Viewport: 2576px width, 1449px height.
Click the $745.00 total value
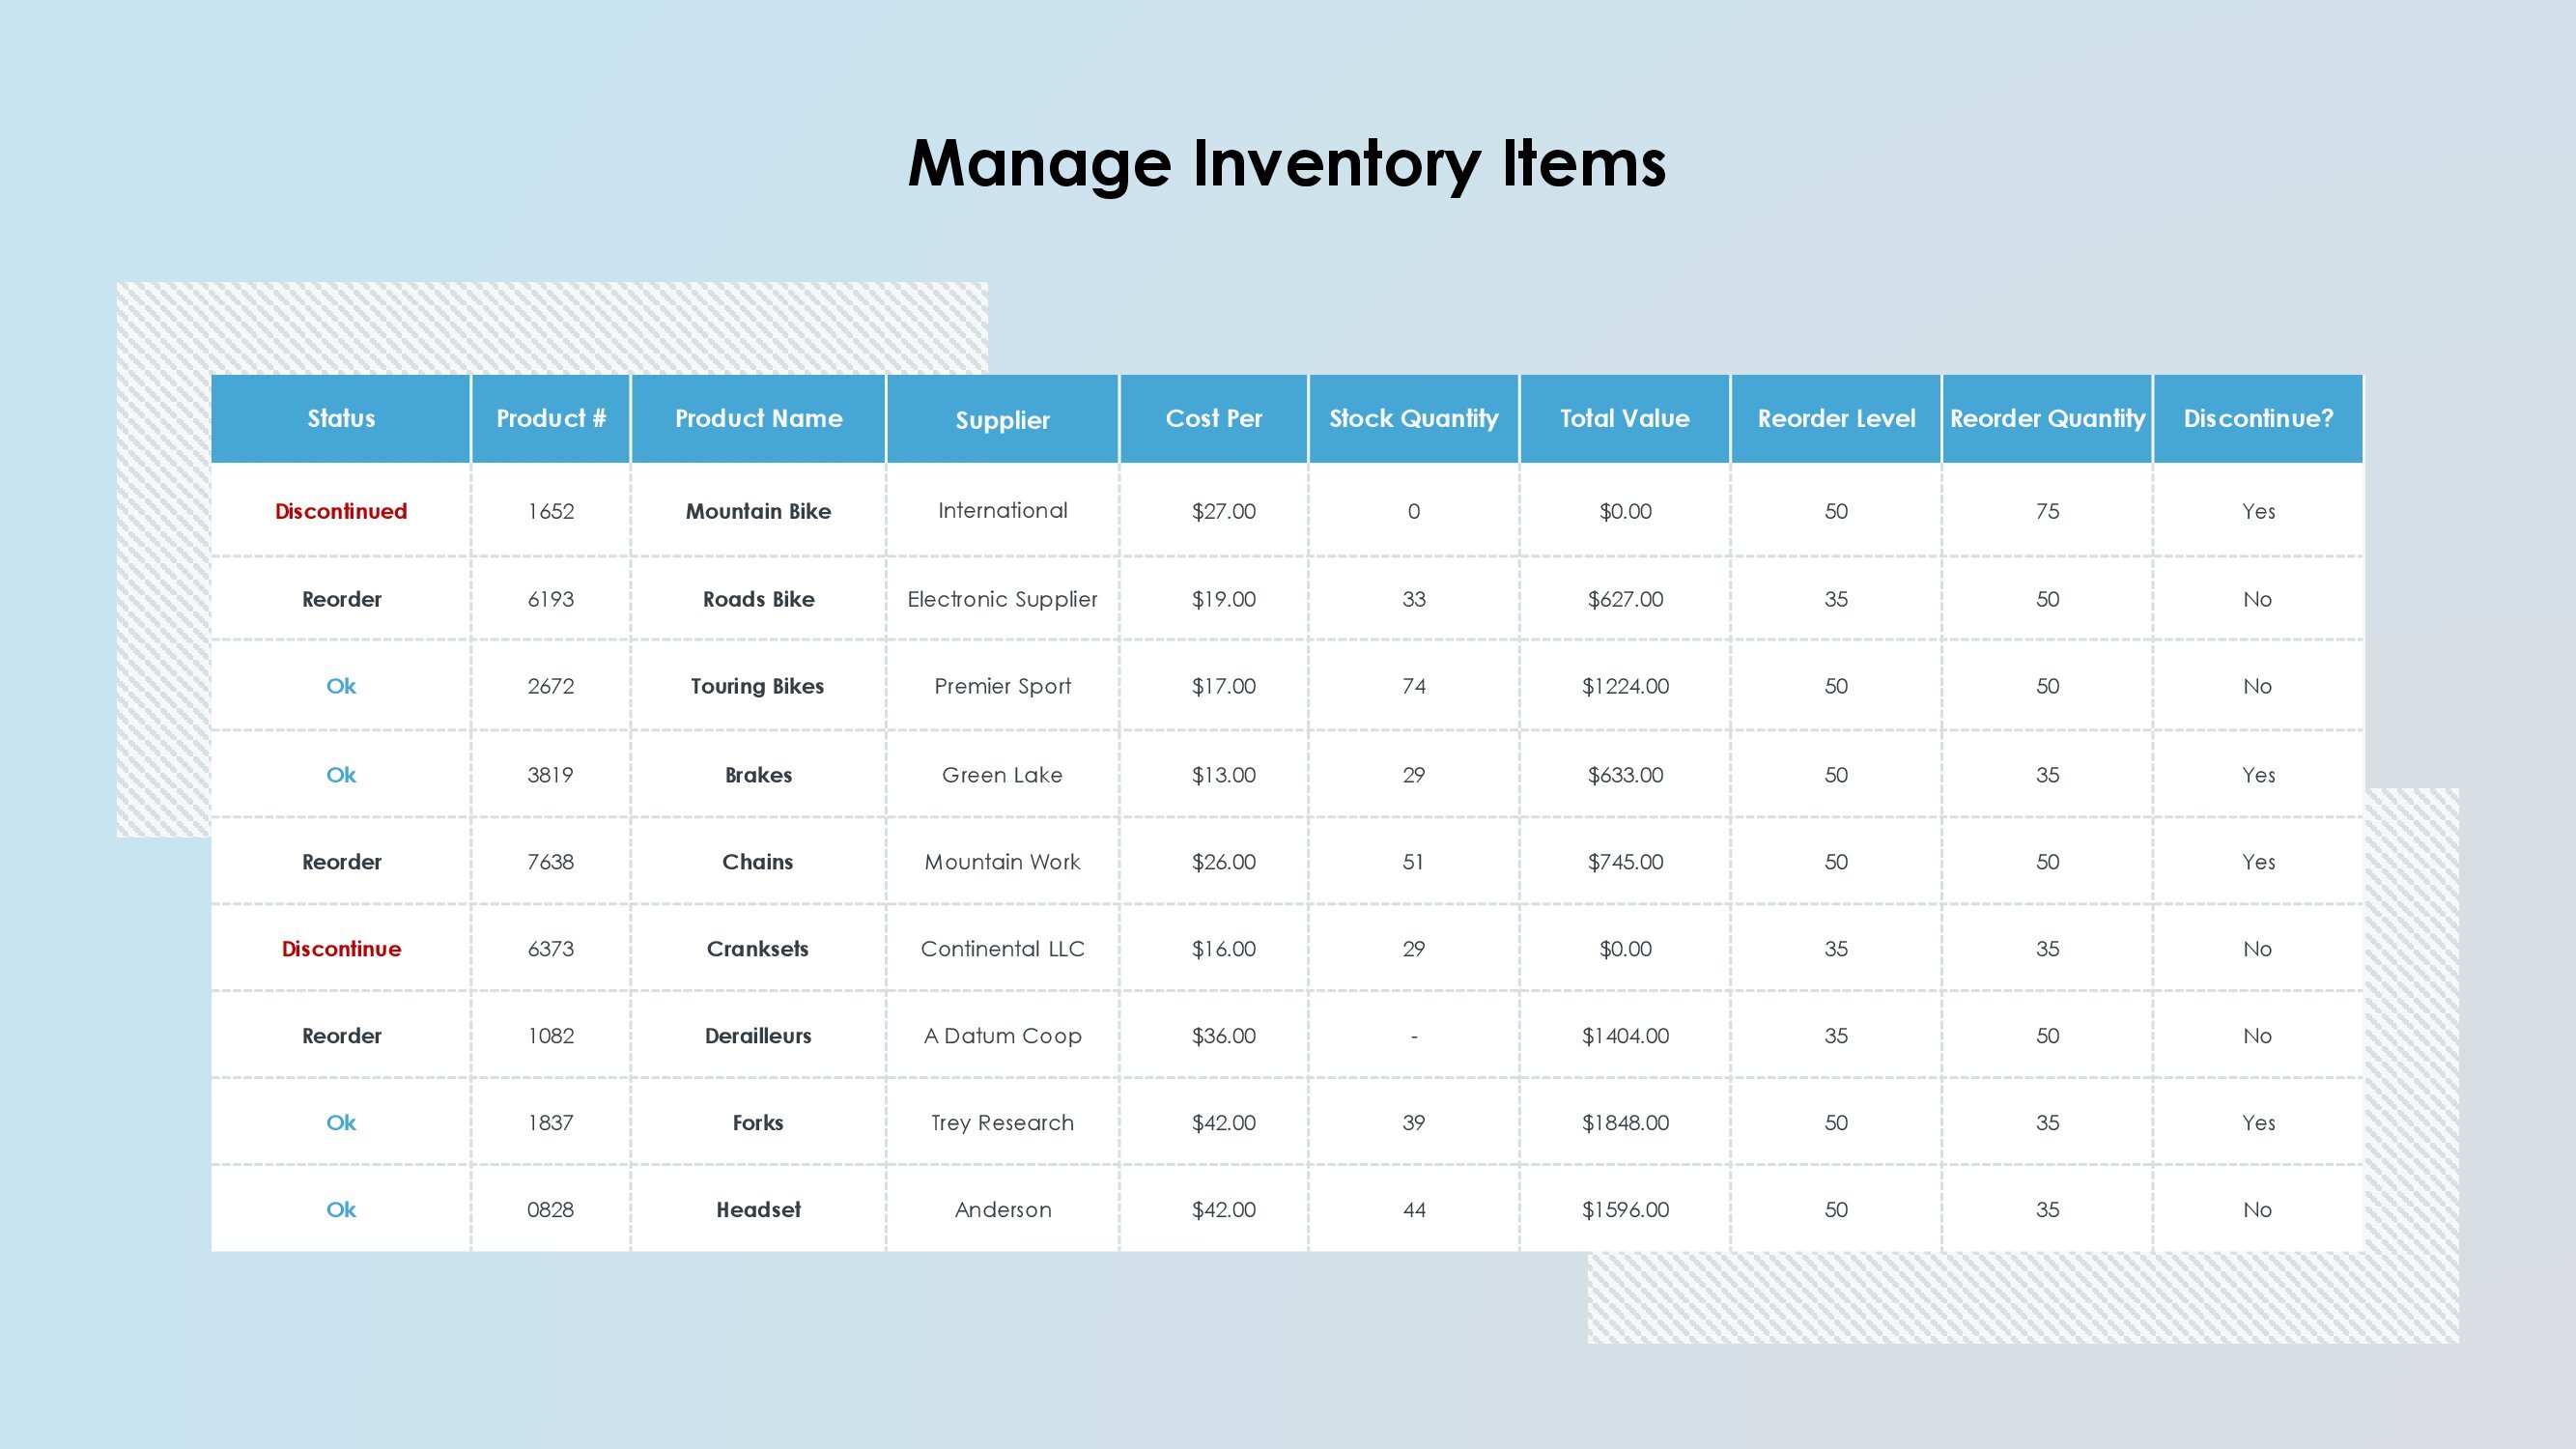coord(1625,862)
